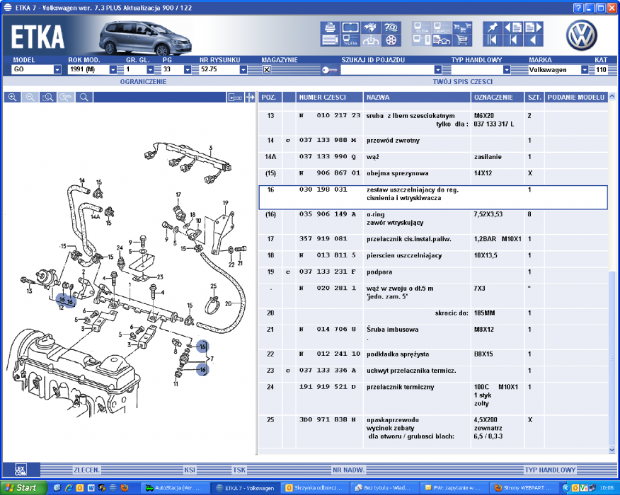Select the Zlecen. tab at bottom
Screen dimensions: 620x495
click(86, 468)
